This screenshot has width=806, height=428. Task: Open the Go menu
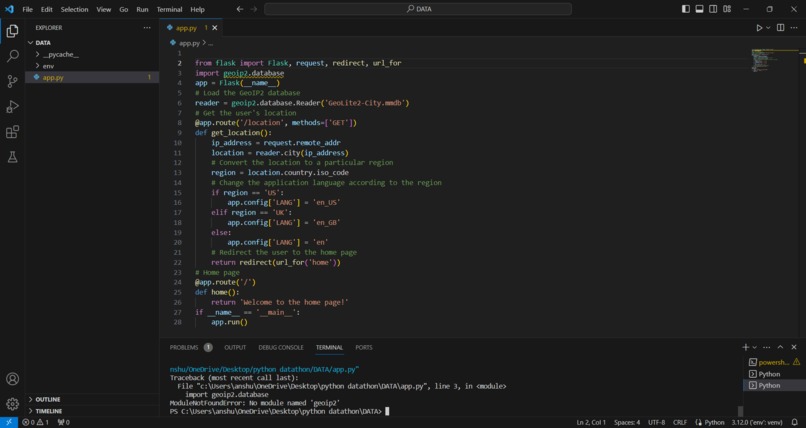[x=124, y=9]
